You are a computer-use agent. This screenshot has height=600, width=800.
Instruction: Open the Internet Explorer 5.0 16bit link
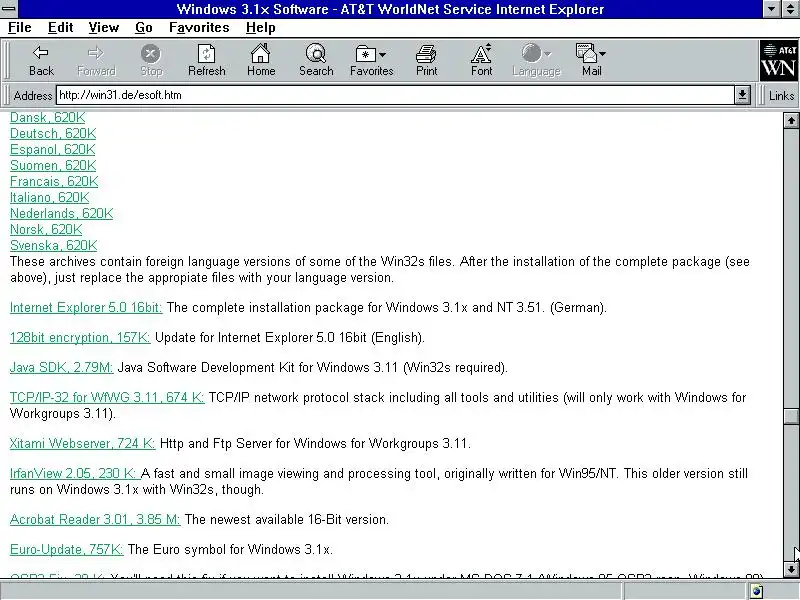point(86,308)
